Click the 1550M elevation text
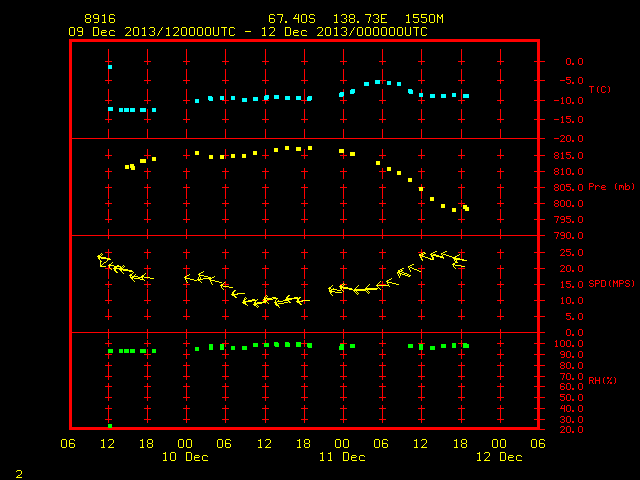The image size is (640, 480). coord(424,19)
